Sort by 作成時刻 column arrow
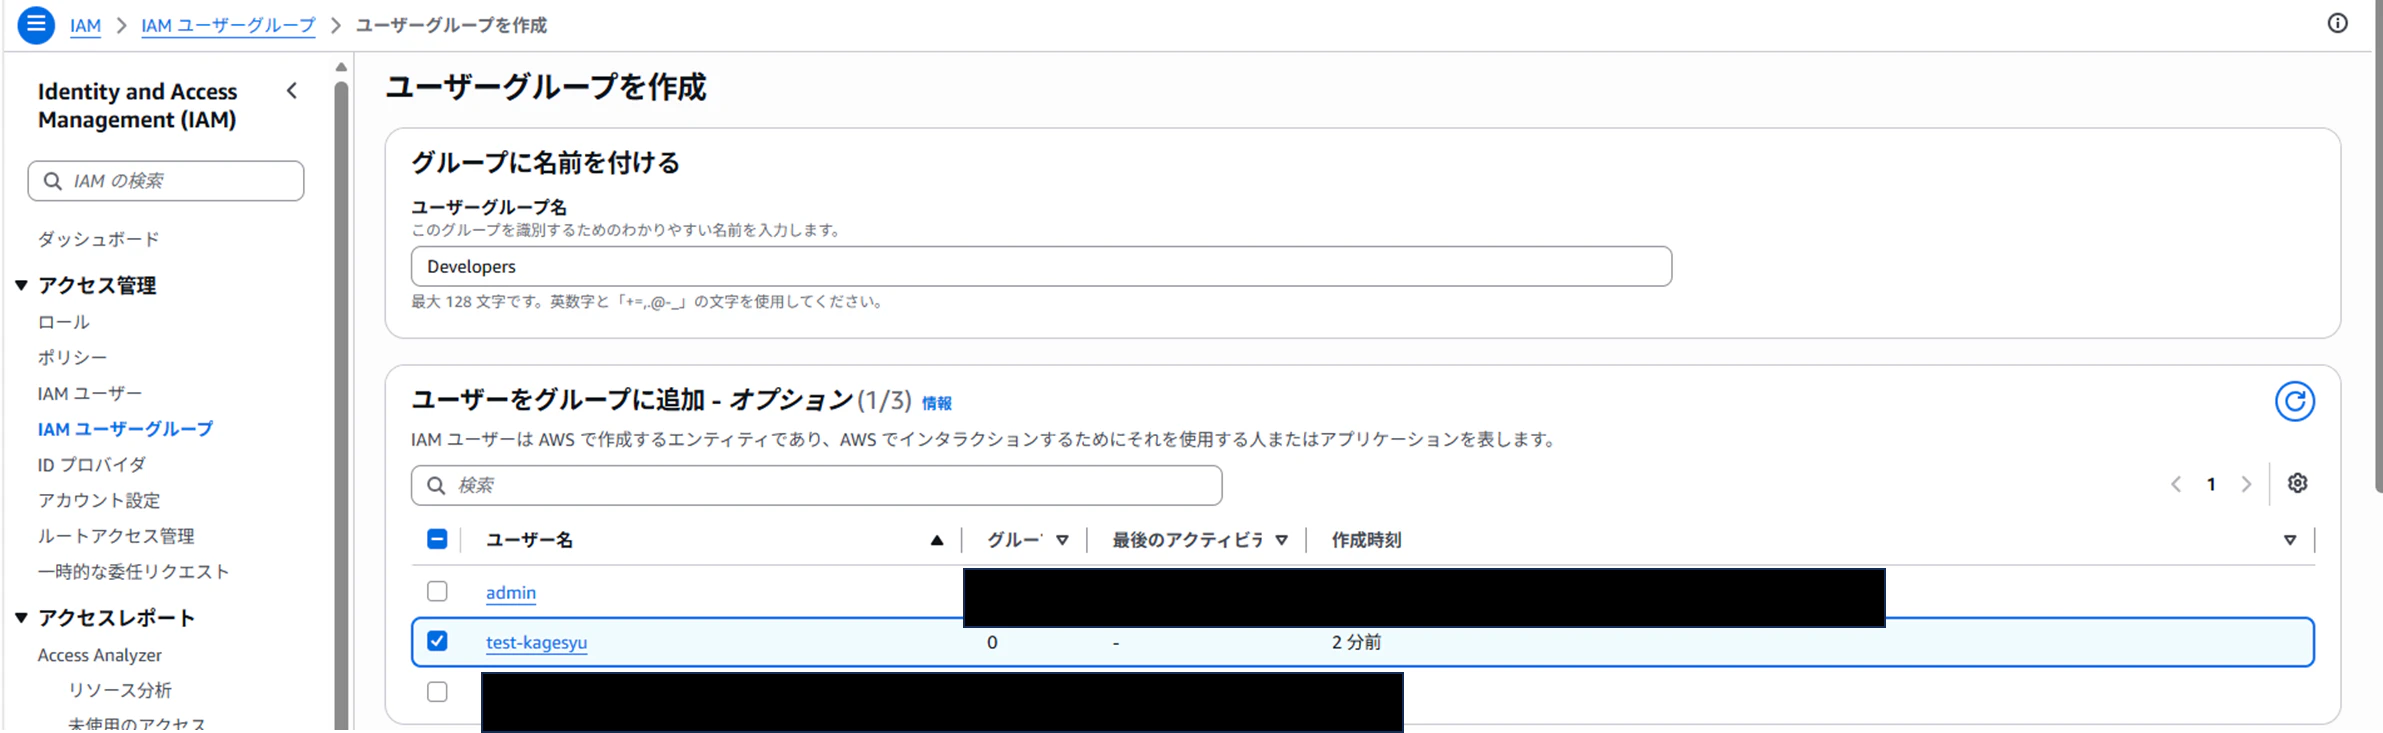This screenshot has height=733, width=2383. point(2290,540)
